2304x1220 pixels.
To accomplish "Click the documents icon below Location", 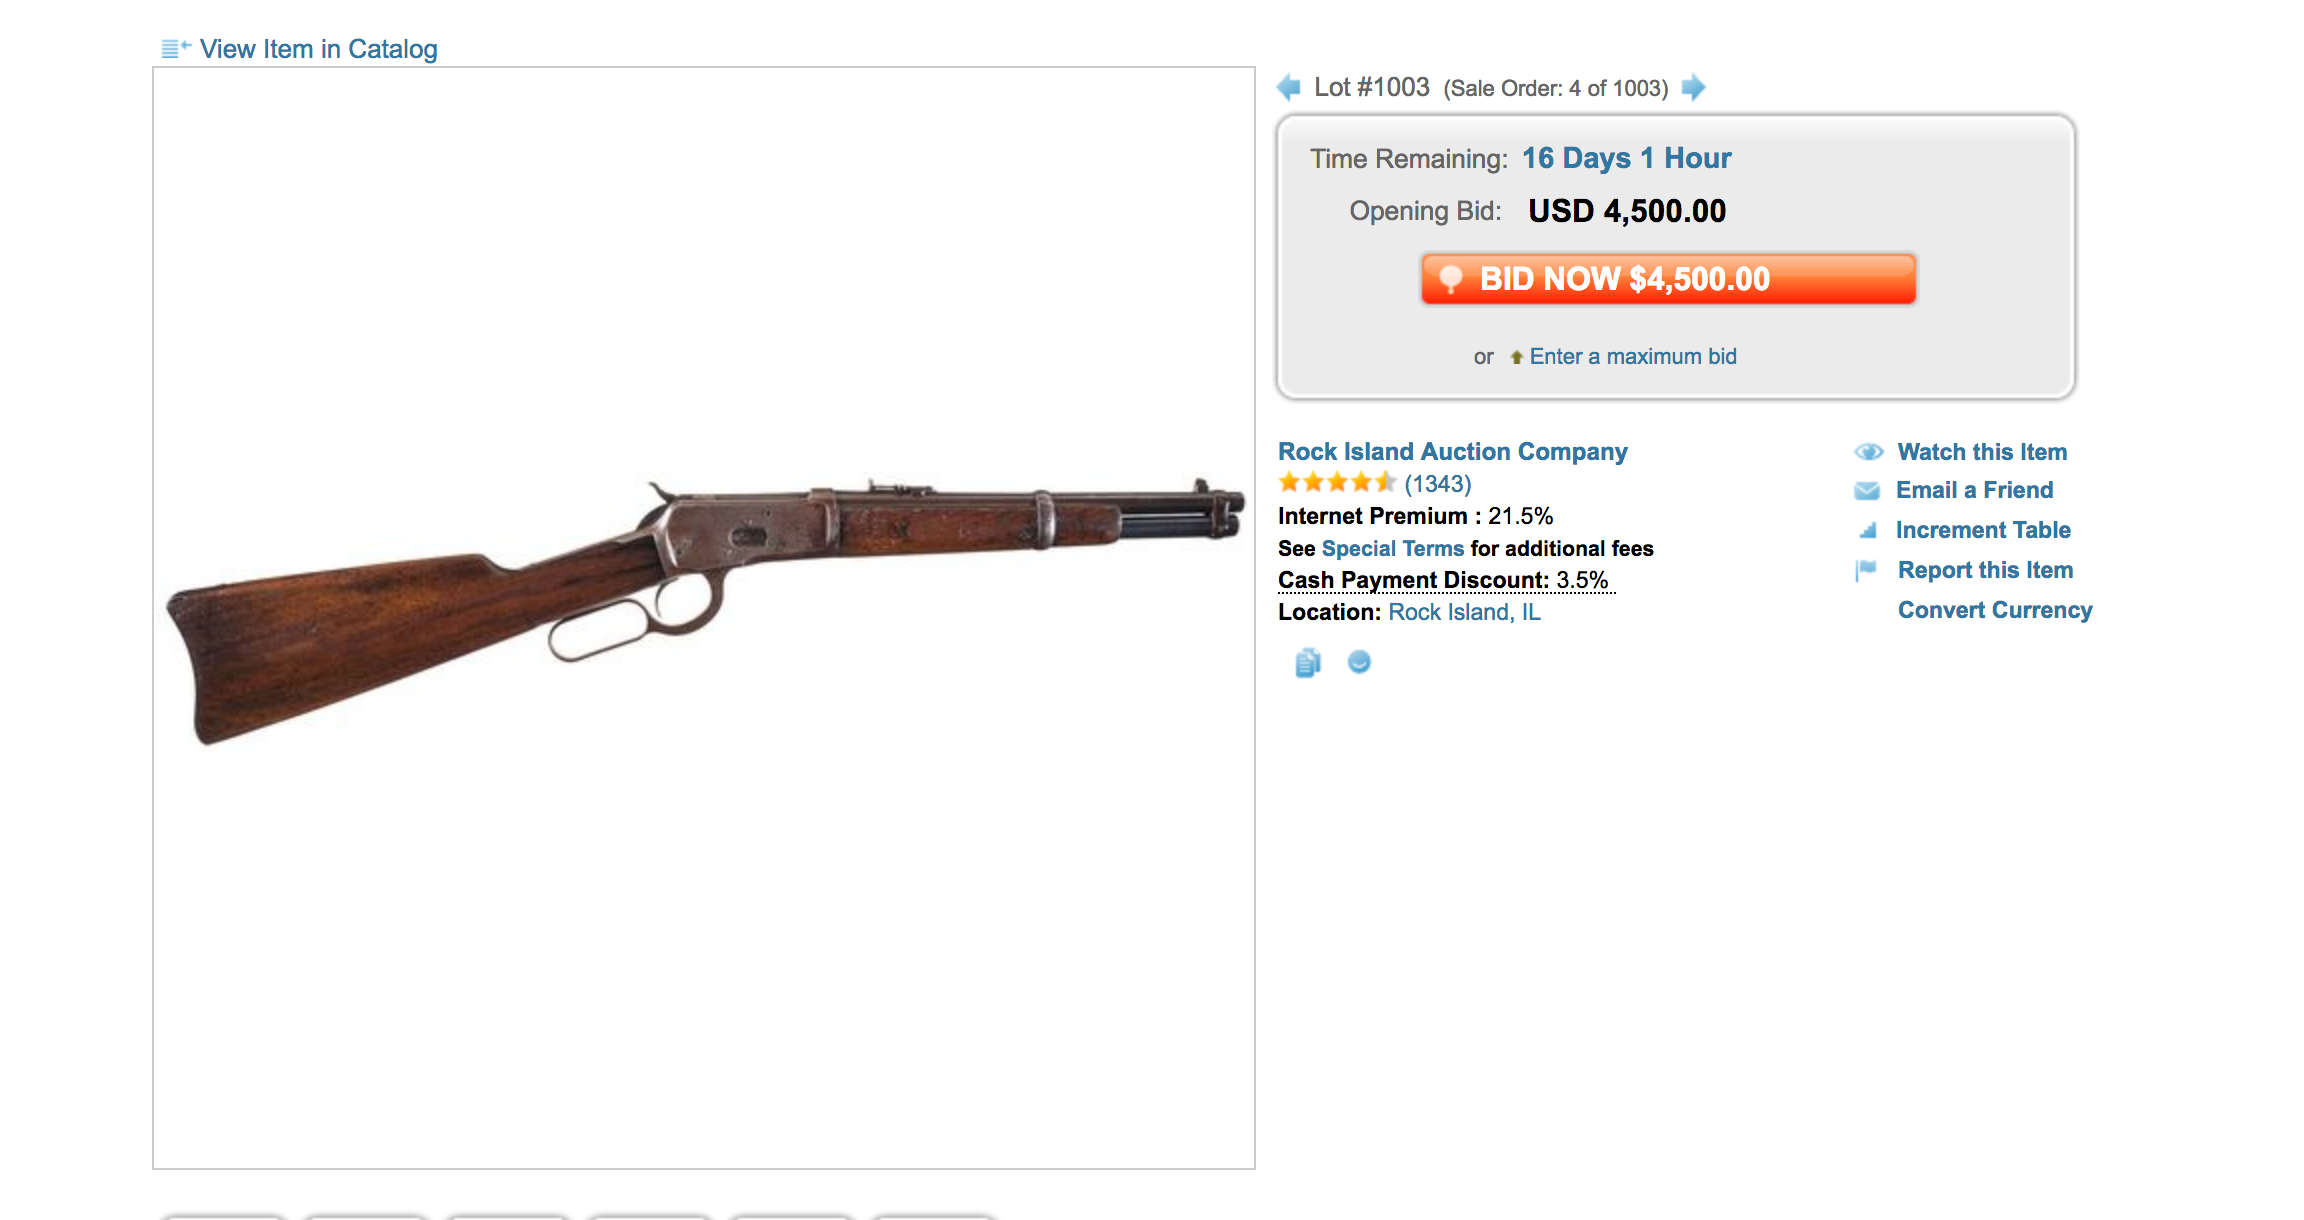I will coord(1308,662).
